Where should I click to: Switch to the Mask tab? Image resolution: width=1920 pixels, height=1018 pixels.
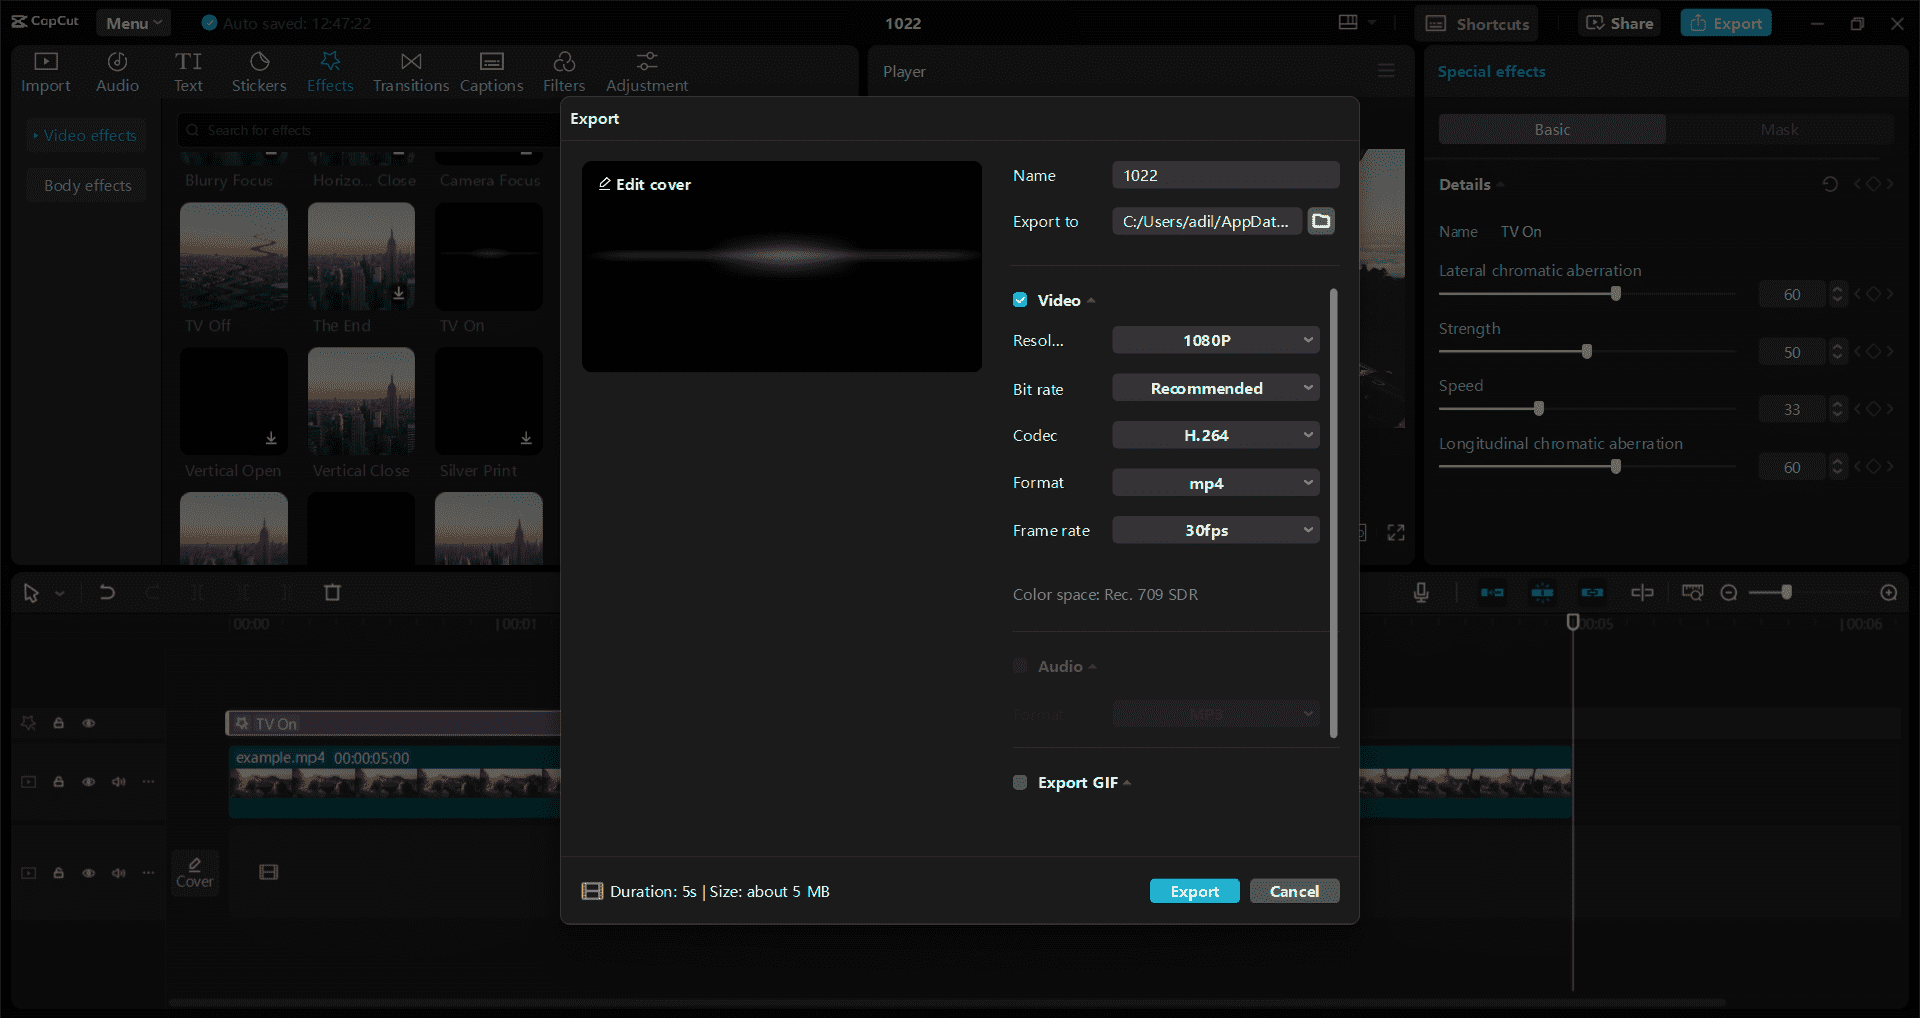click(x=1779, y=129)
